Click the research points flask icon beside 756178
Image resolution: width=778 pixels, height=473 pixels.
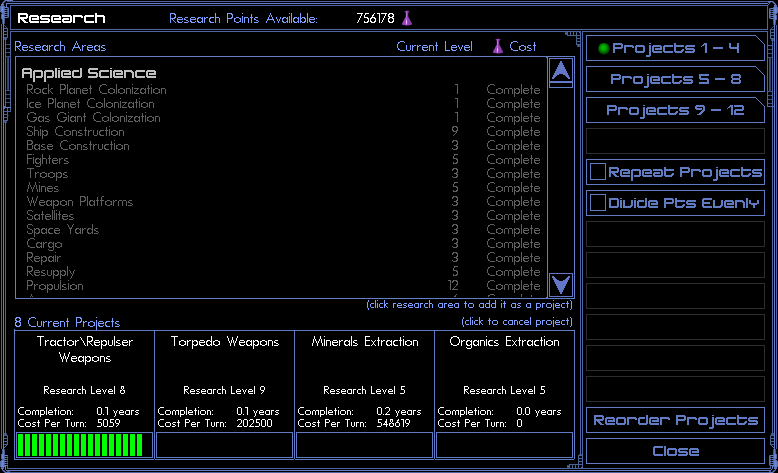pos(407,18)
